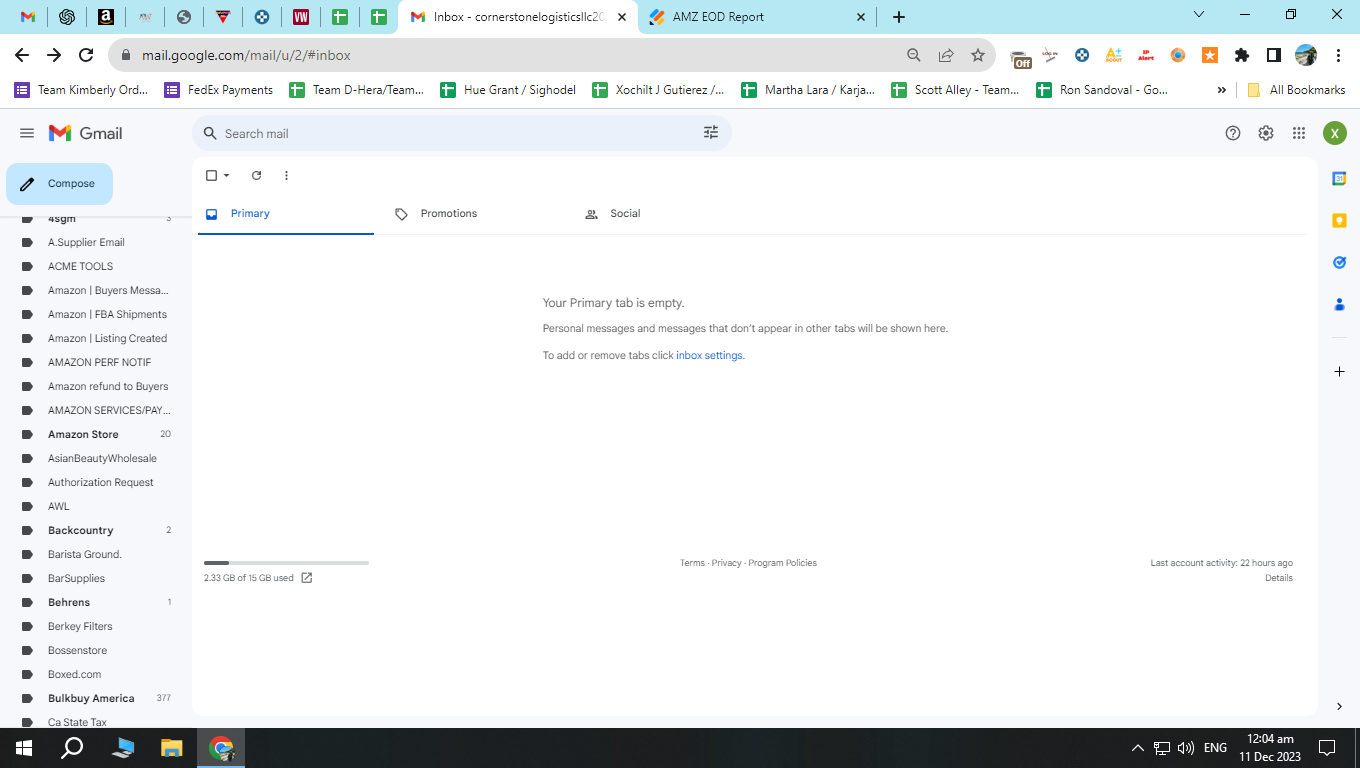Open the Windows Start menu

(x=24, y=748)
